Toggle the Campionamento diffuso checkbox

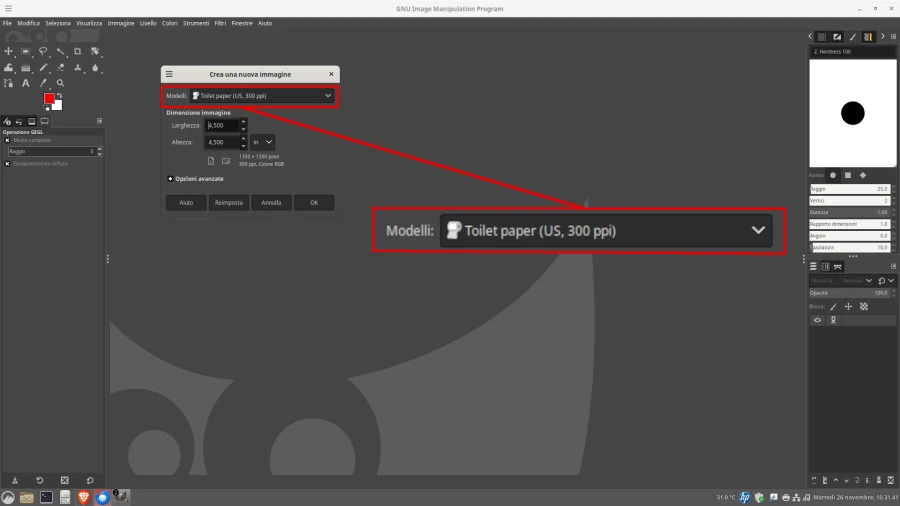point(7,164)
